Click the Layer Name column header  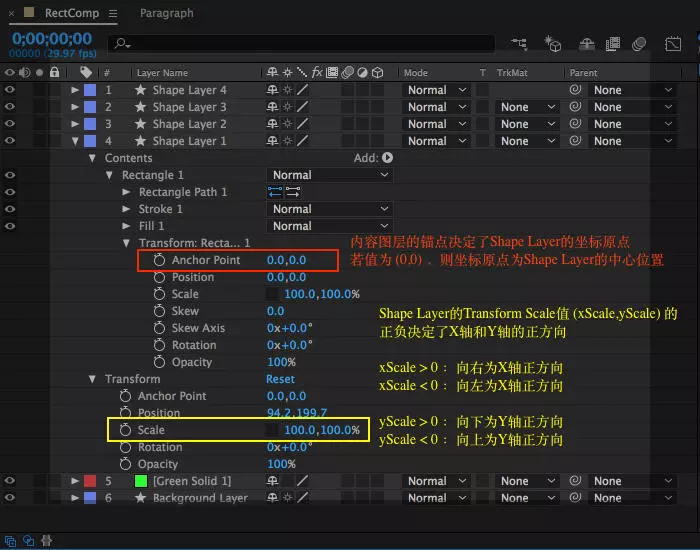tap(162, 73)
